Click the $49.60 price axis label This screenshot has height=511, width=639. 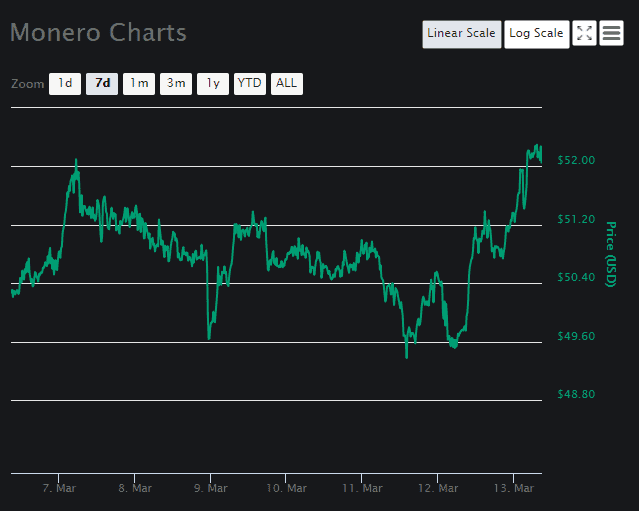pos(576,336)
